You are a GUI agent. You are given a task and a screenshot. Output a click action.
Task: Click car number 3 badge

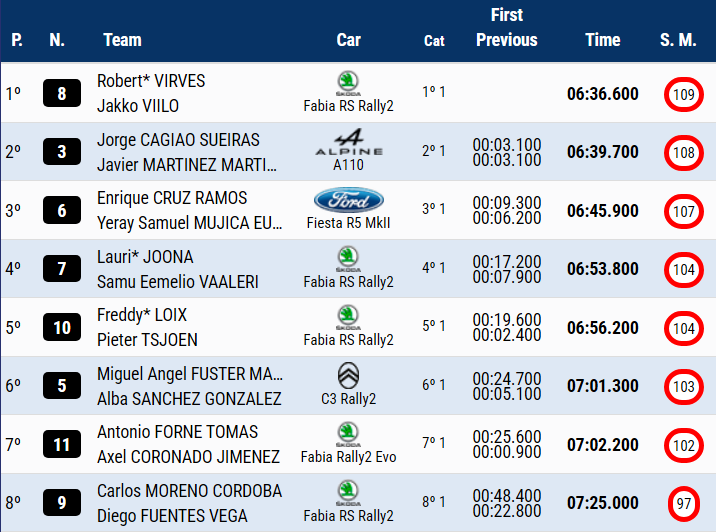coord(62,152)
